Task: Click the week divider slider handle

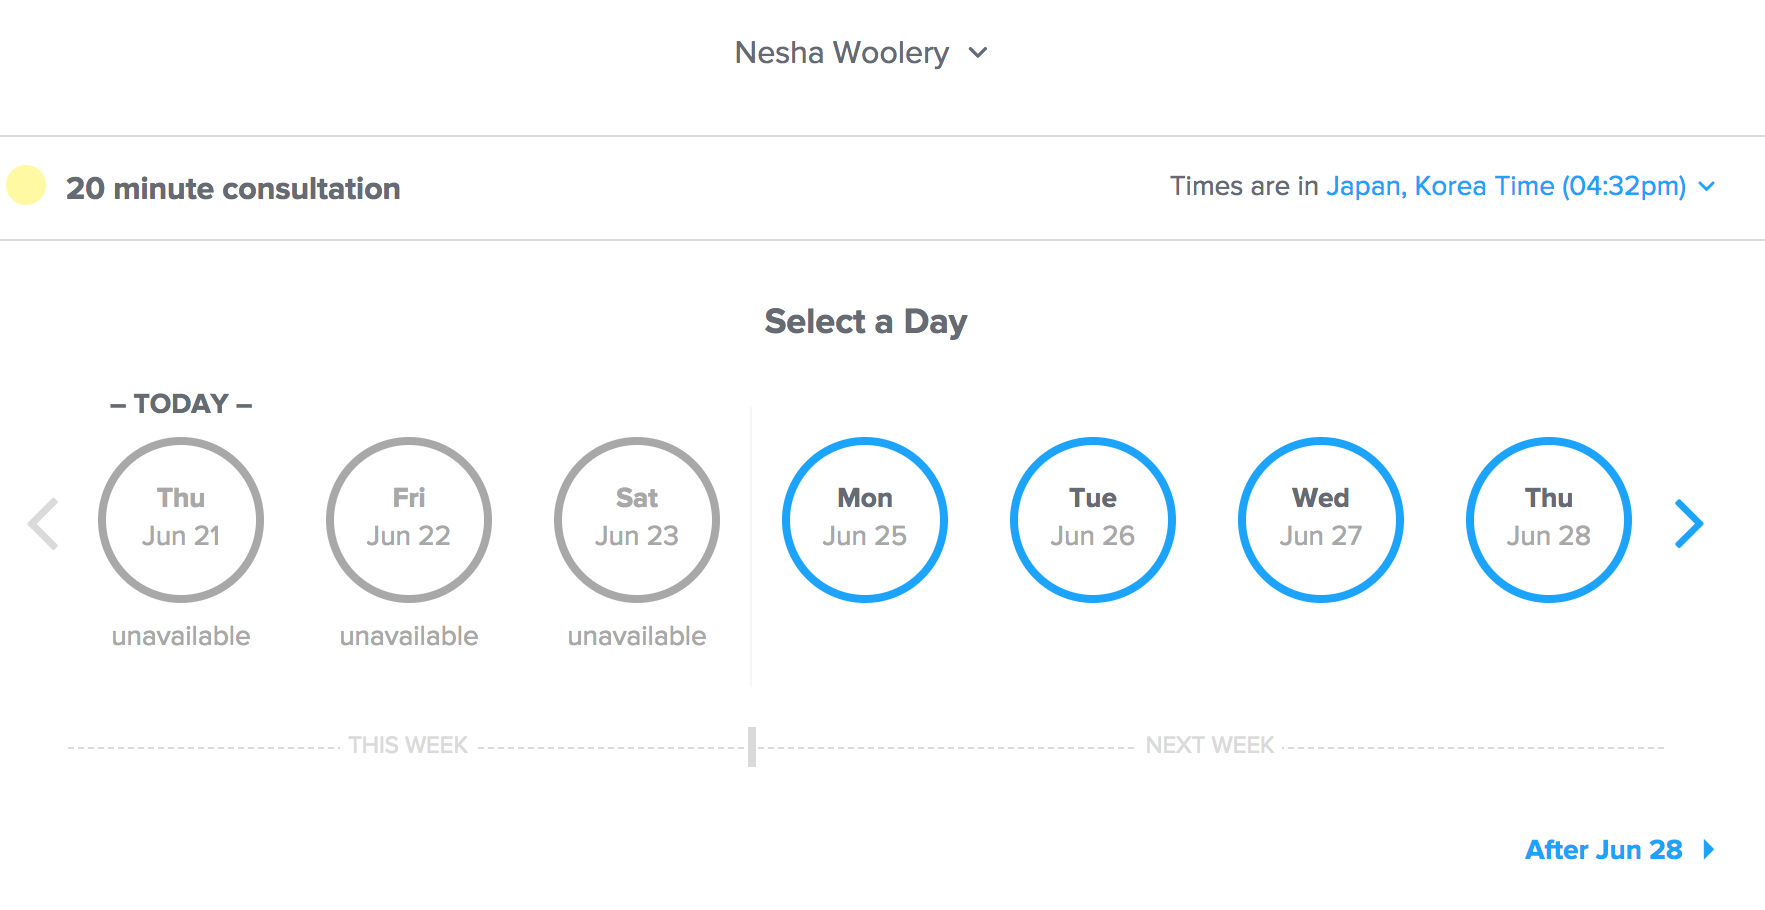Action: (x=752, y=747)
